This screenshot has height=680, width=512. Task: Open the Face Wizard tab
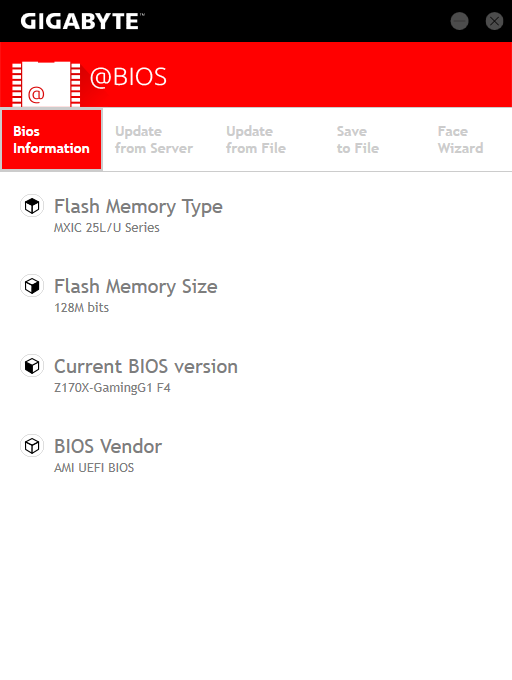460,140
